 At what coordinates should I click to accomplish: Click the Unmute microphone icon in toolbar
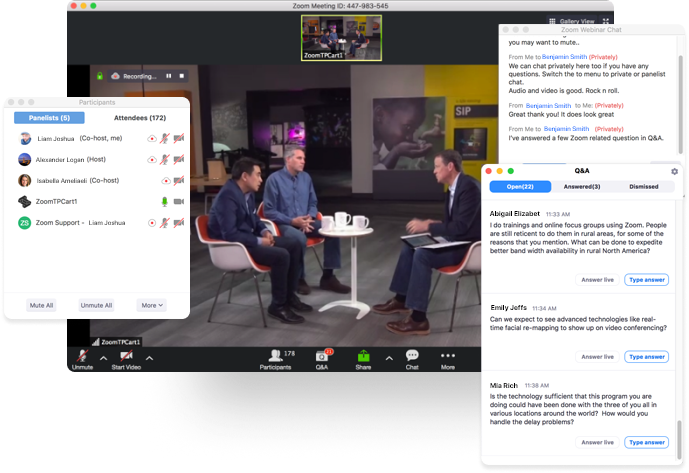[82, 355]
